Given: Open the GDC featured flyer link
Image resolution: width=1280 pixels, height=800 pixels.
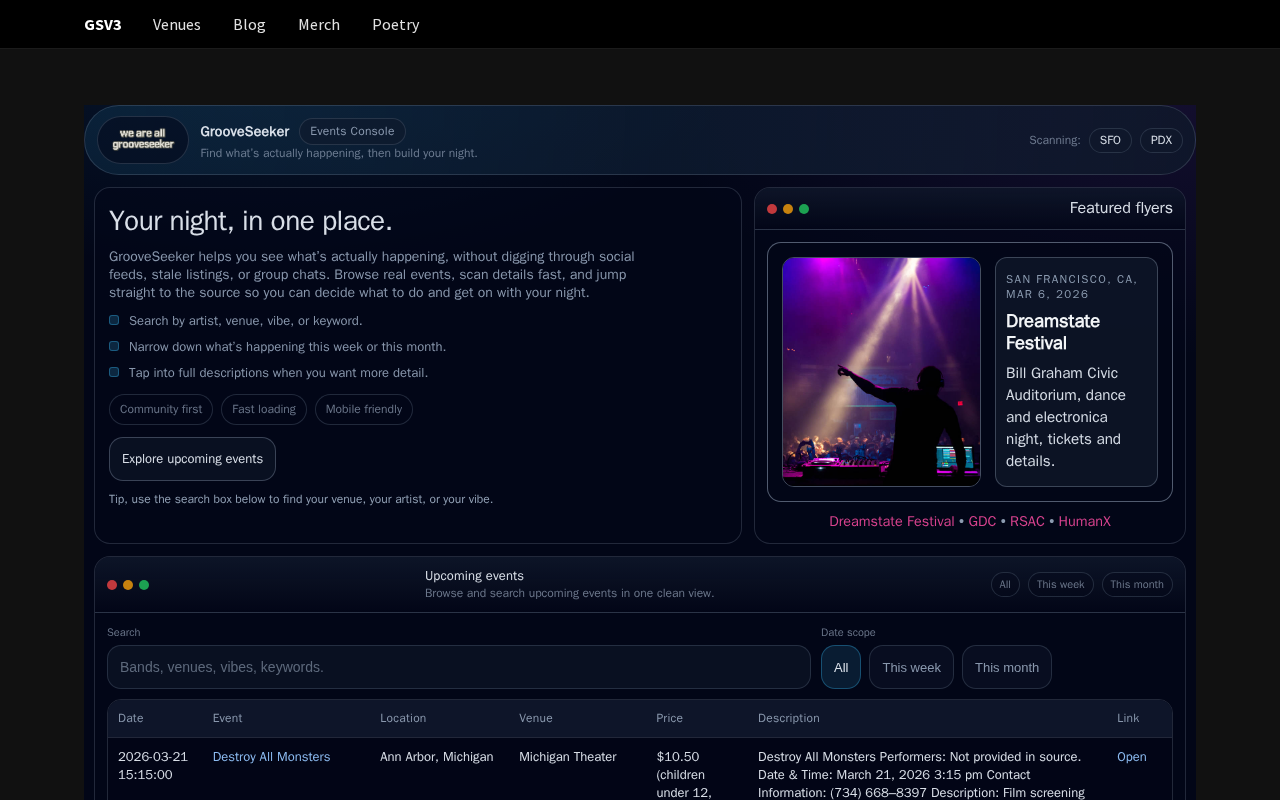Looking at the screenshot, I should [982, 521].
